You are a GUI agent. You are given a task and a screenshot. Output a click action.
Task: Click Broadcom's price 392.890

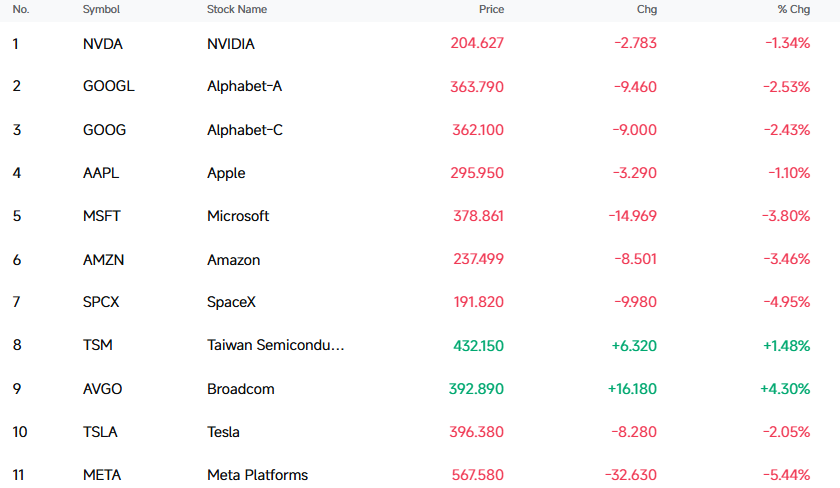[x=476, y=389]
